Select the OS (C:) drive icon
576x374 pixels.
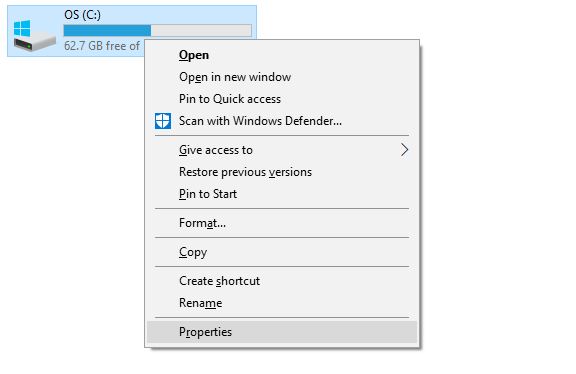(x=34, y=36)
